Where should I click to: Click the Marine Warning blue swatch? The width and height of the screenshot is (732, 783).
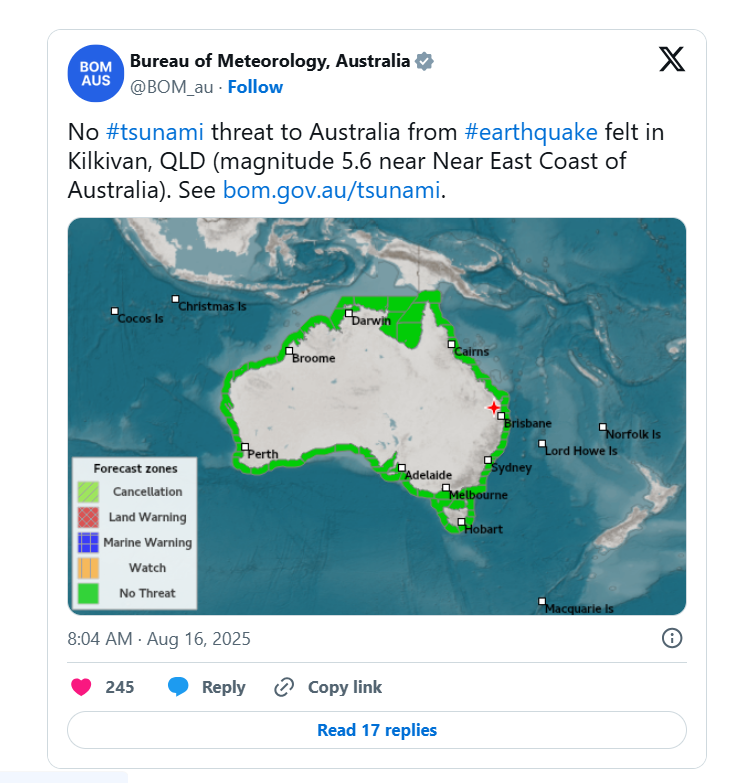87,542
